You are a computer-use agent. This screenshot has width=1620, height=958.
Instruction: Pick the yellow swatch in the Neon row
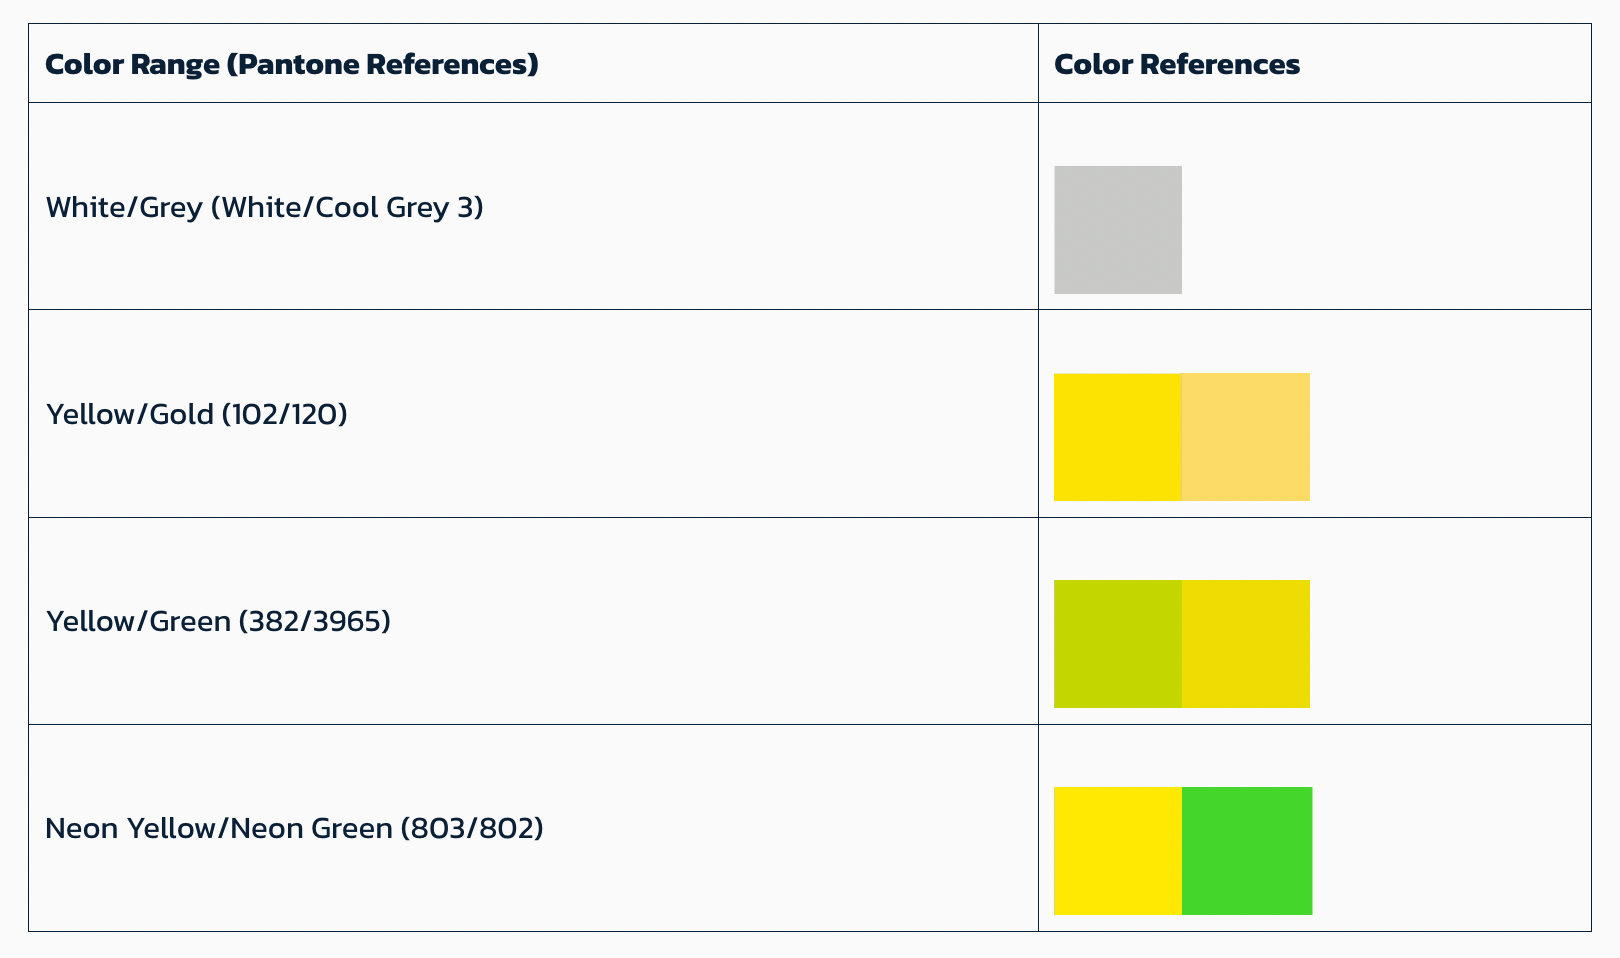pos(1117,851)
